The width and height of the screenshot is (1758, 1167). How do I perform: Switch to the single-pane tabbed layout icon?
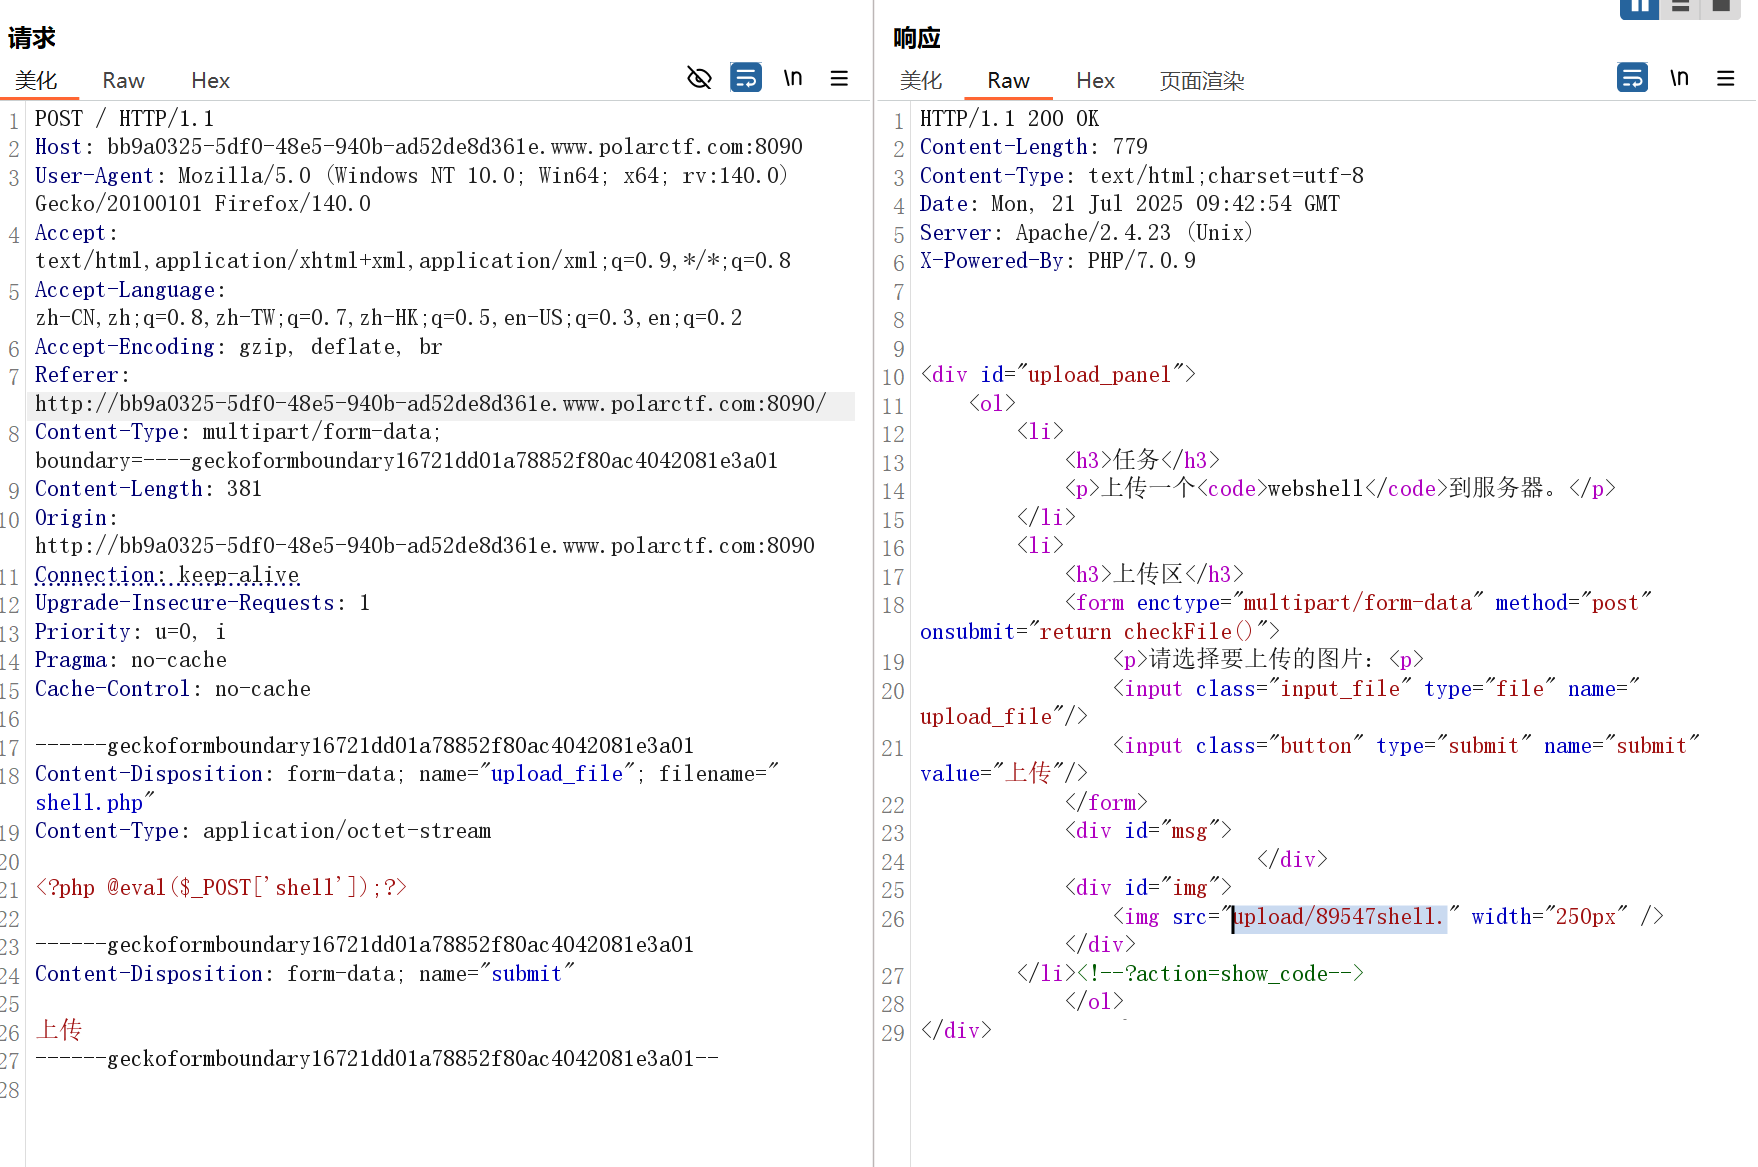(1720, 8)
